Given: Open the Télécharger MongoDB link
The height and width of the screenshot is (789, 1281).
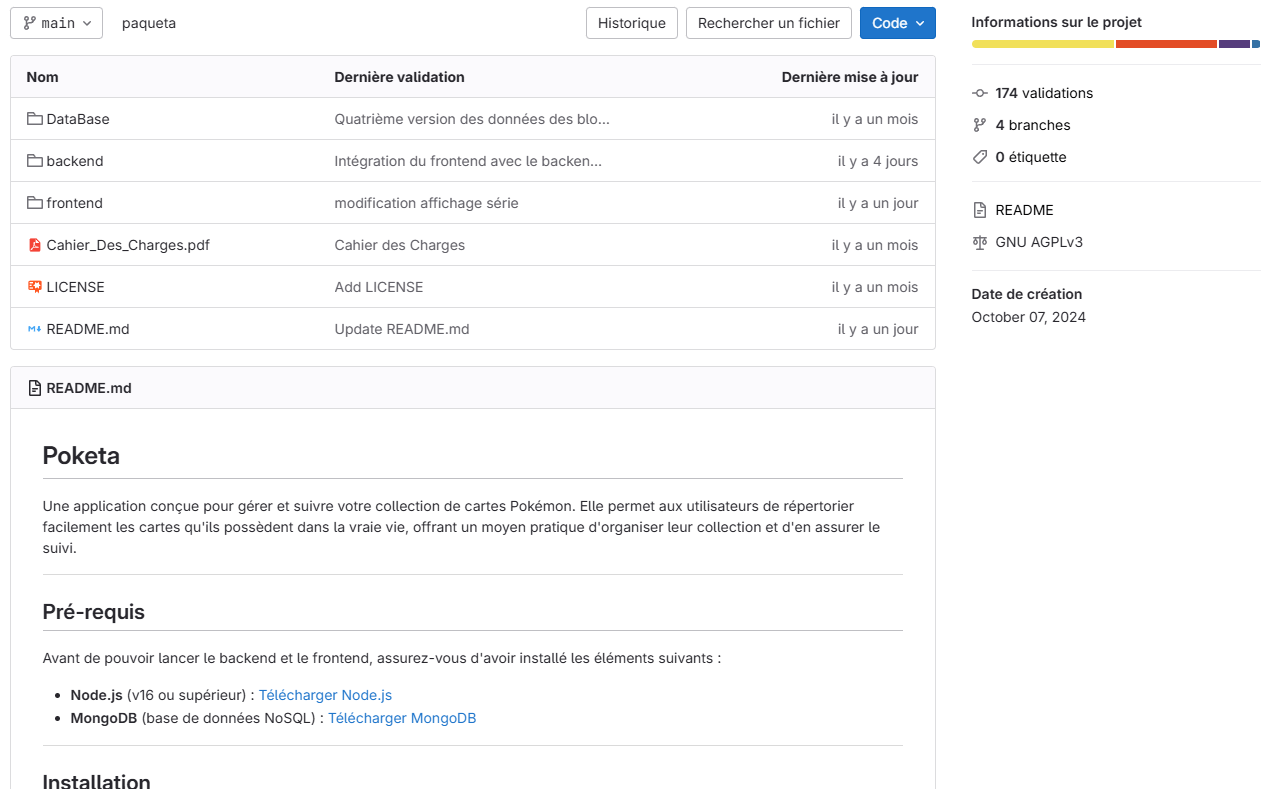Looking at the screenshot, I should 402,718.
